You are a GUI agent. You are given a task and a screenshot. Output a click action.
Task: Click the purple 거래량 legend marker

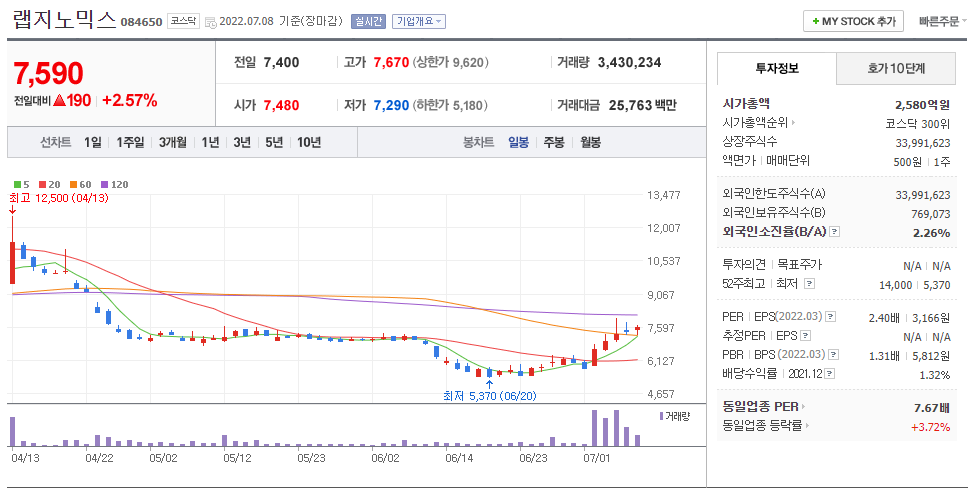tap(662, 416)
